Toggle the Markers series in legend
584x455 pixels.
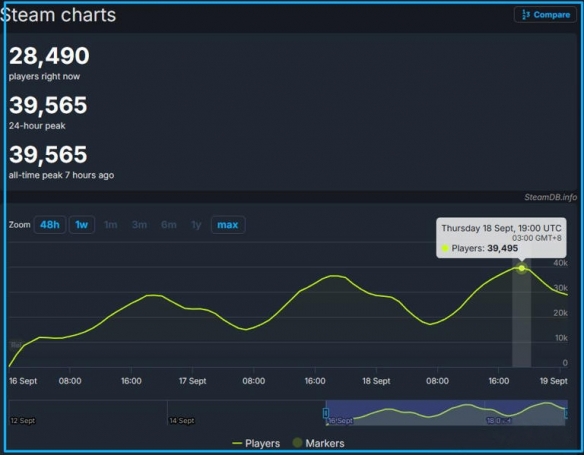click(x=318, y=443)
